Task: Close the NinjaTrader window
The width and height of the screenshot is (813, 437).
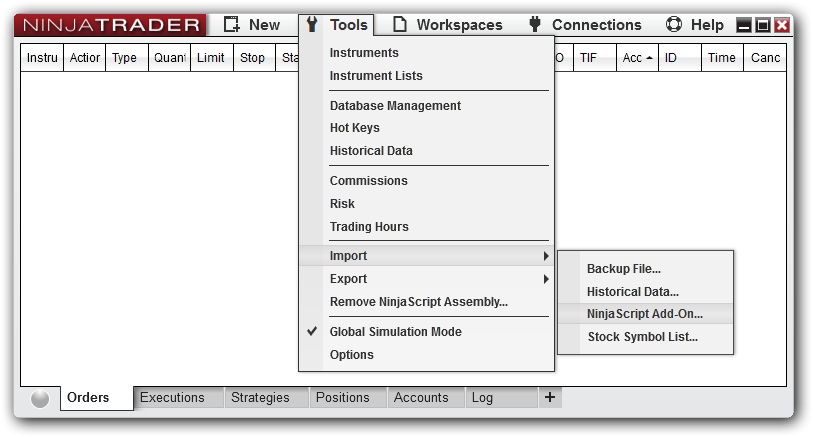Action: tap(782, 25)
